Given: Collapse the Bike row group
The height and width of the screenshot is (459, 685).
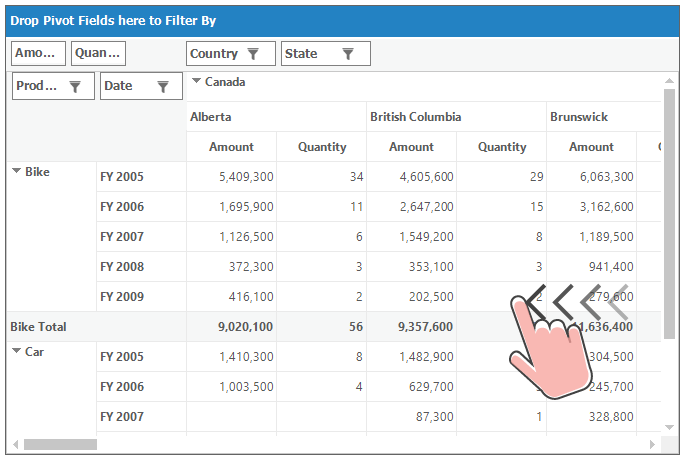Looking at the screenshot, I should (16, 171).
